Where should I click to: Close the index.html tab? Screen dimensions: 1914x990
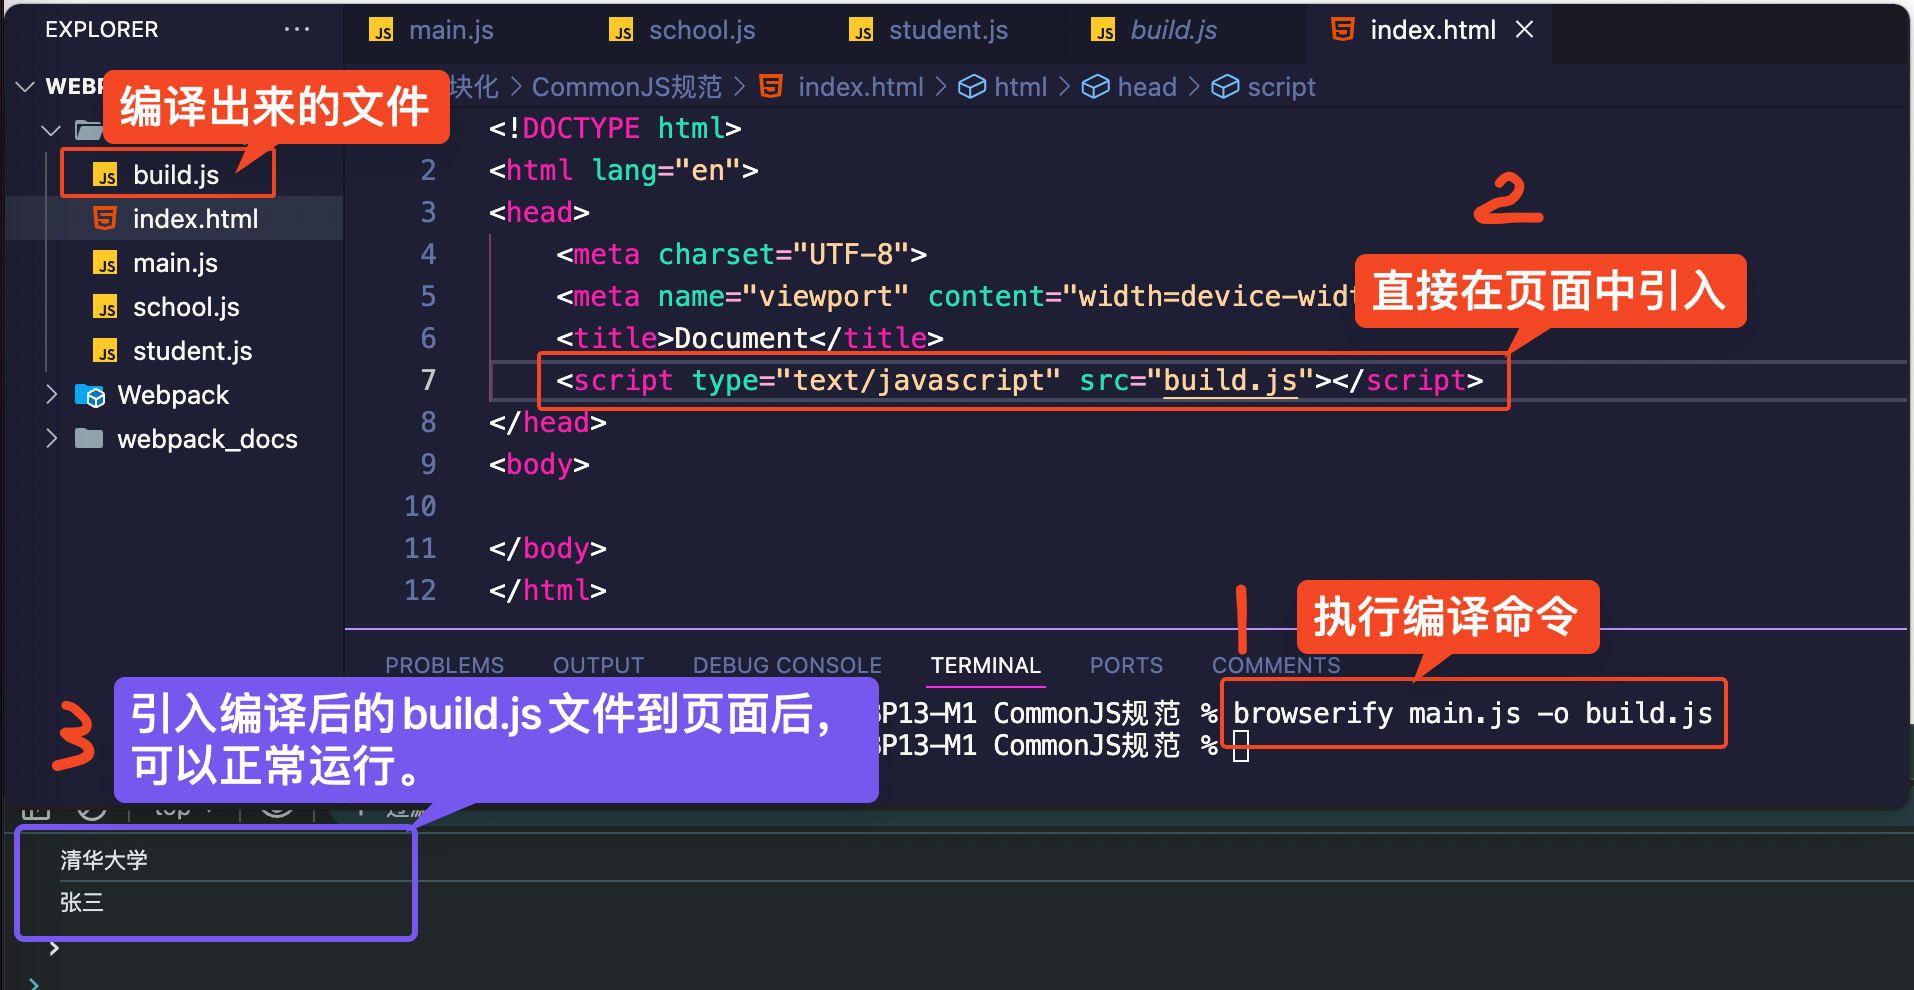[x=1524, y=30]
